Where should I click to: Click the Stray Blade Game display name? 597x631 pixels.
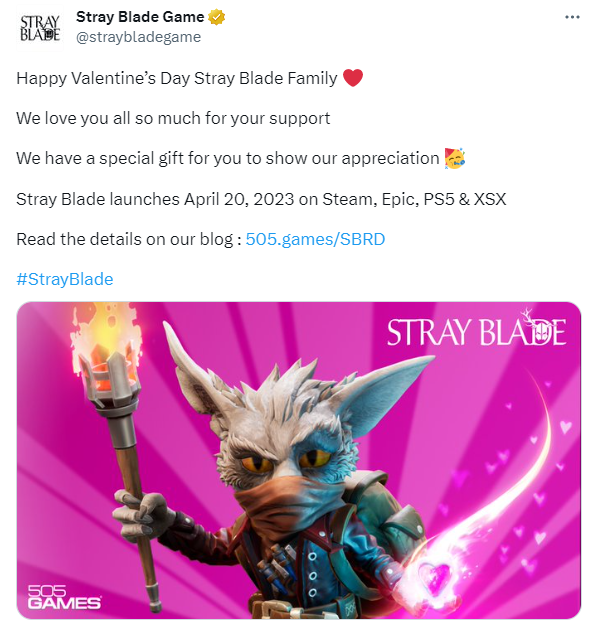tap(140, 17)
